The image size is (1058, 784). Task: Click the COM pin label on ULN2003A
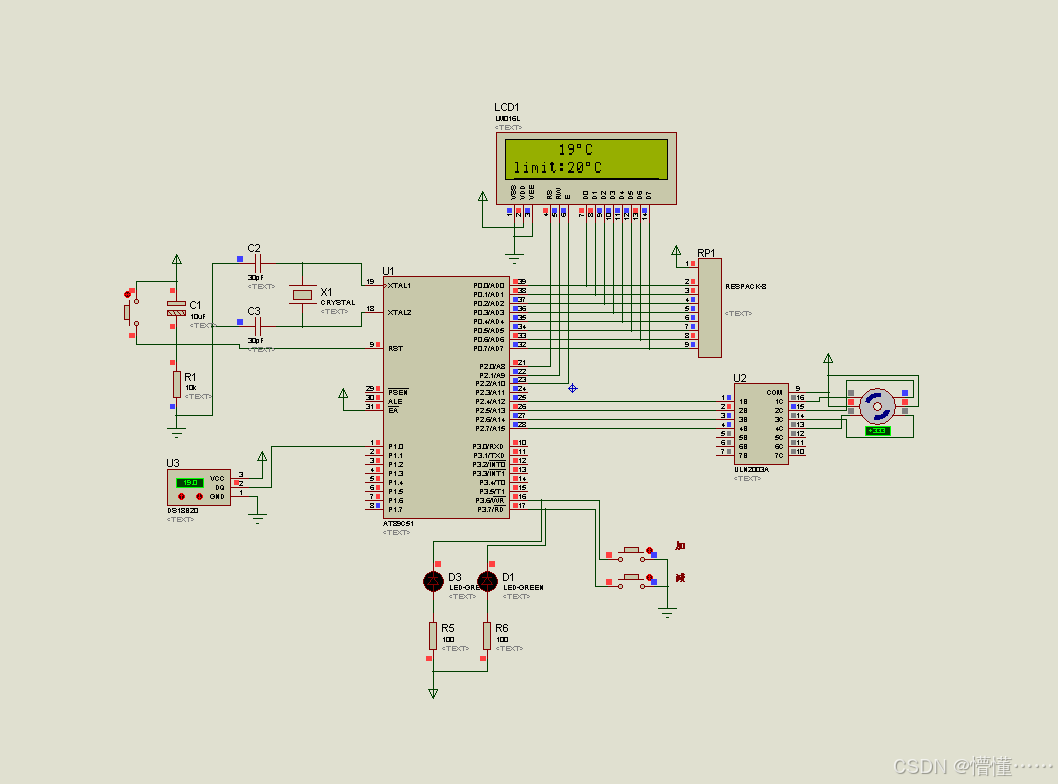click(774, 392)
